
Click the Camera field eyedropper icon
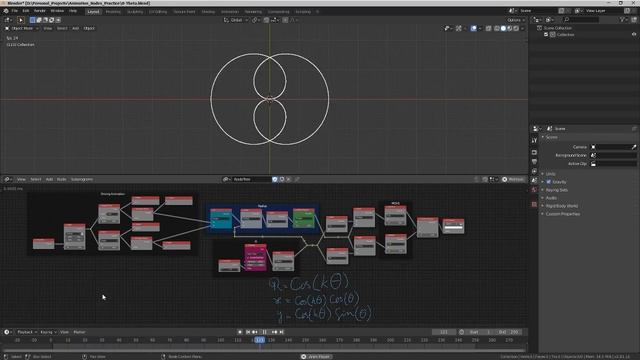(x=634, y=147)
